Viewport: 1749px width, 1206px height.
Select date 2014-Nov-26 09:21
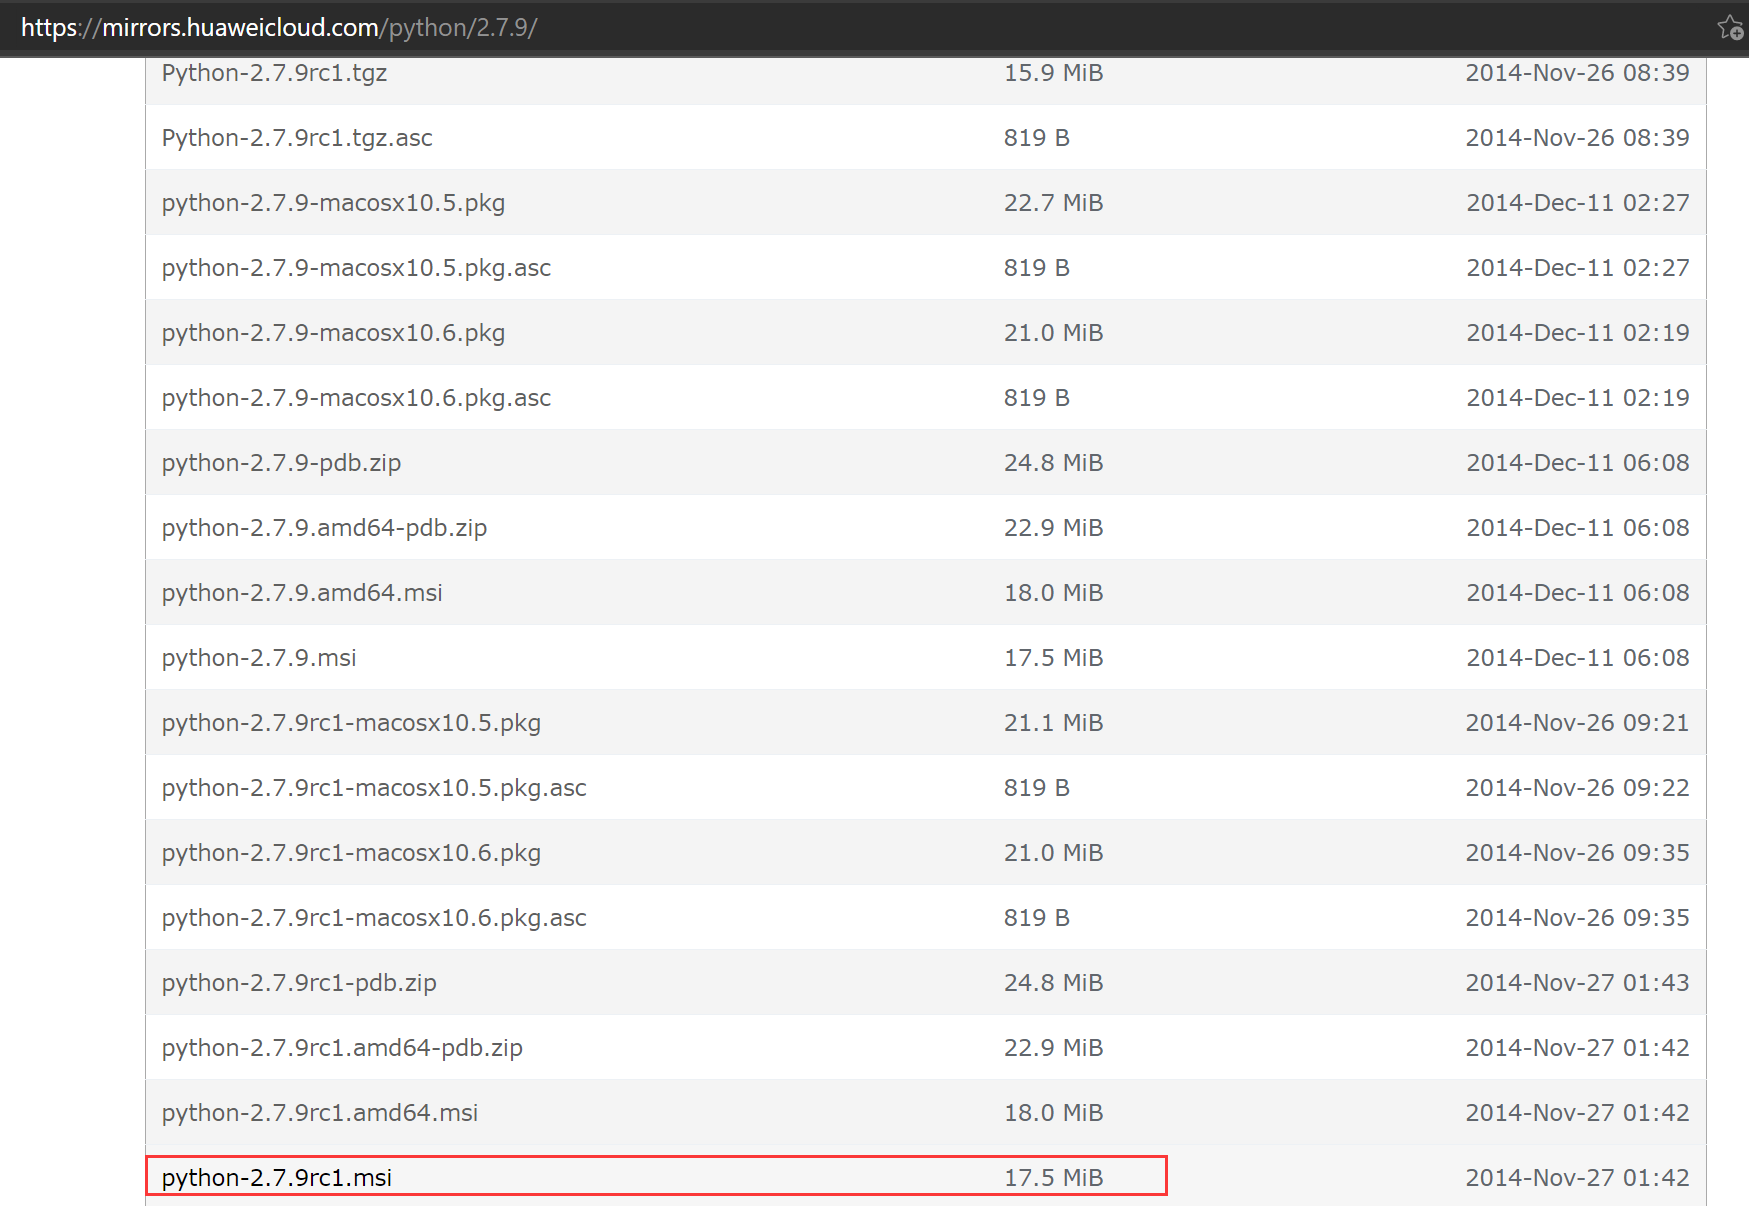(1577, 723)
